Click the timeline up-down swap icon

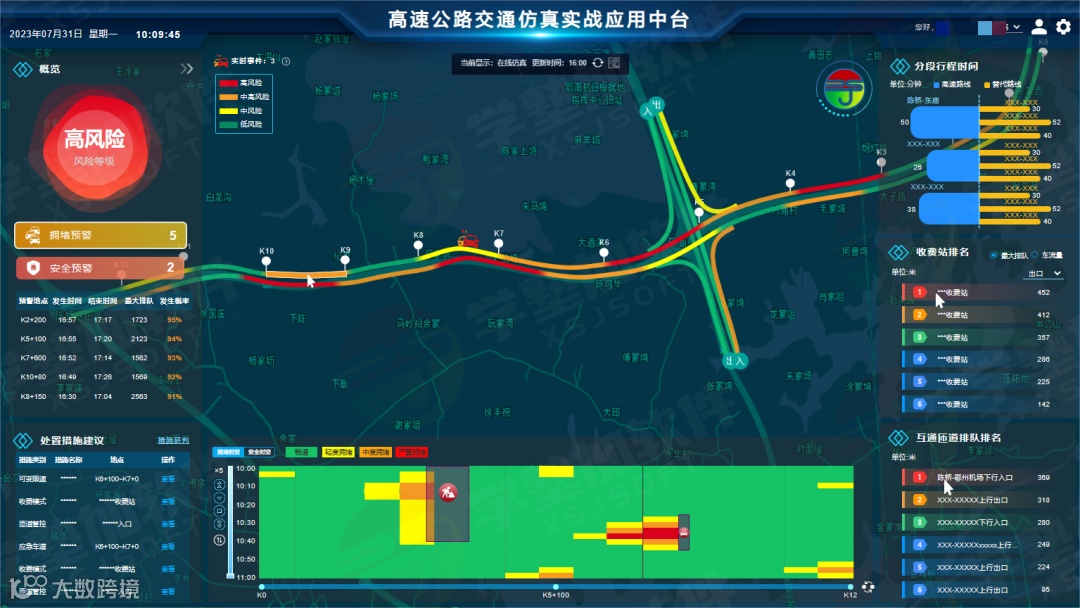click(219, 541)
